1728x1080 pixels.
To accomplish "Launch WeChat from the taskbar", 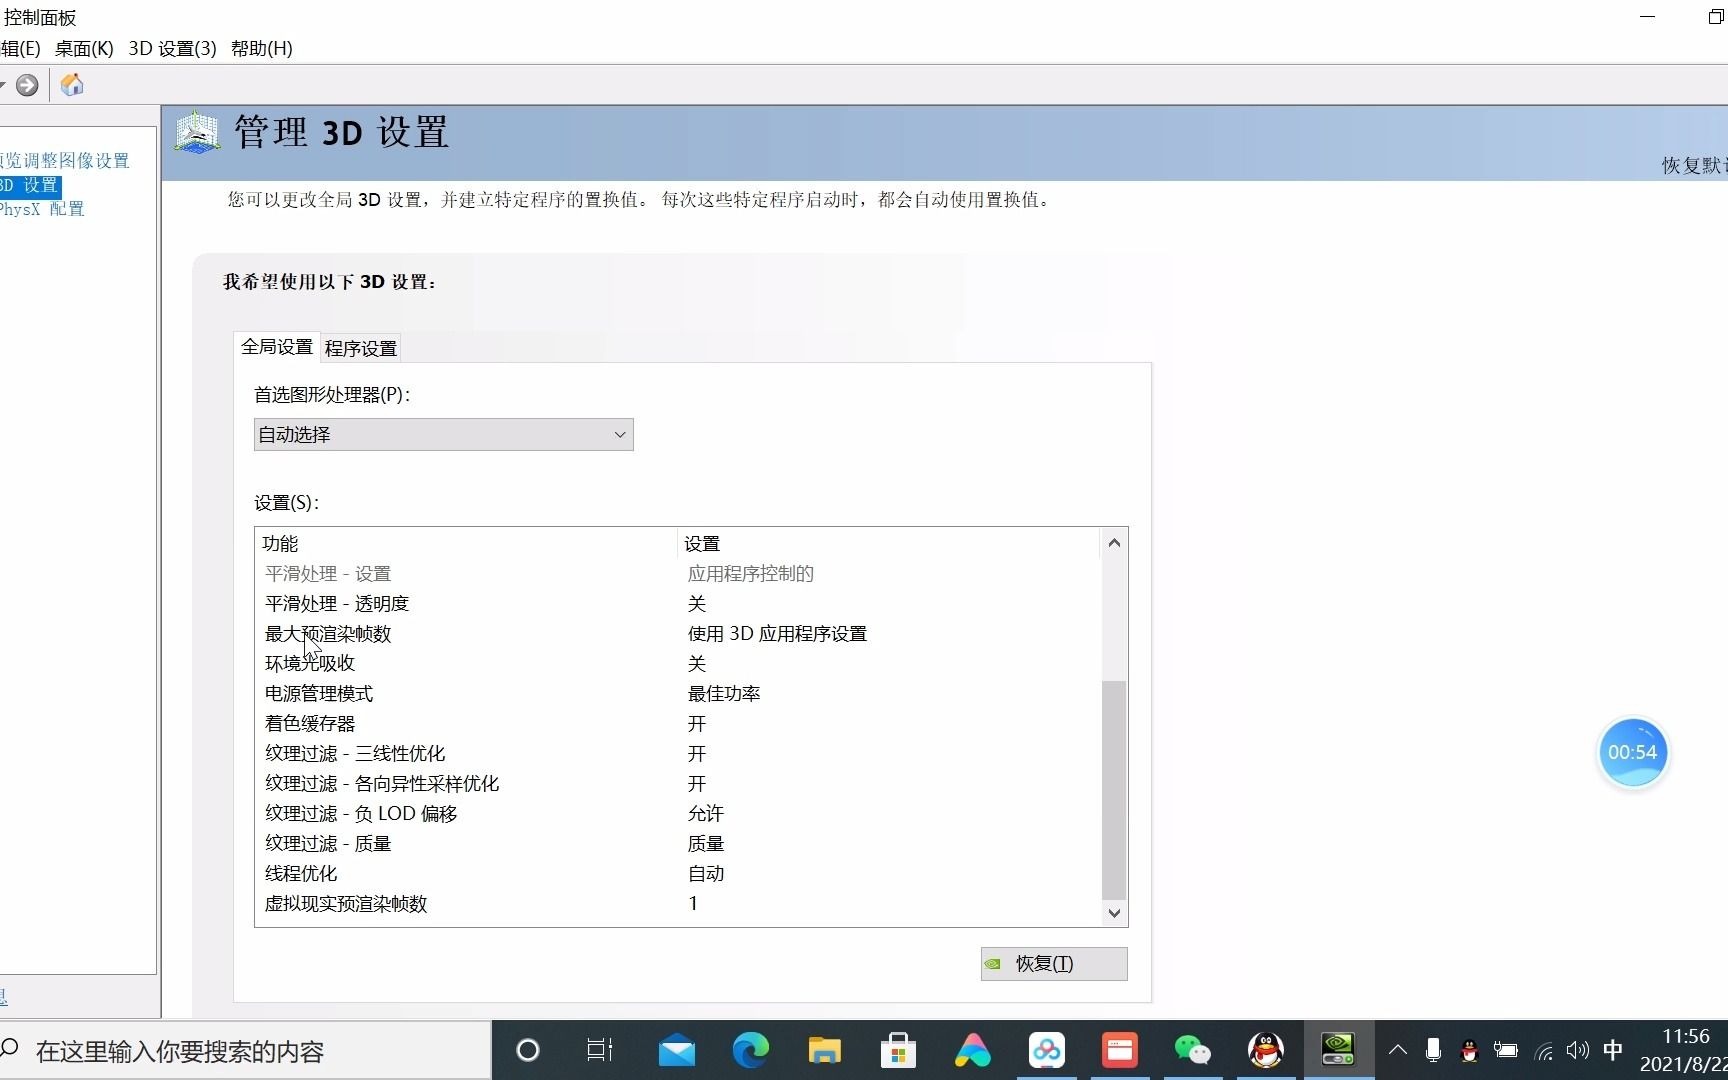I will [1192, 1050].
